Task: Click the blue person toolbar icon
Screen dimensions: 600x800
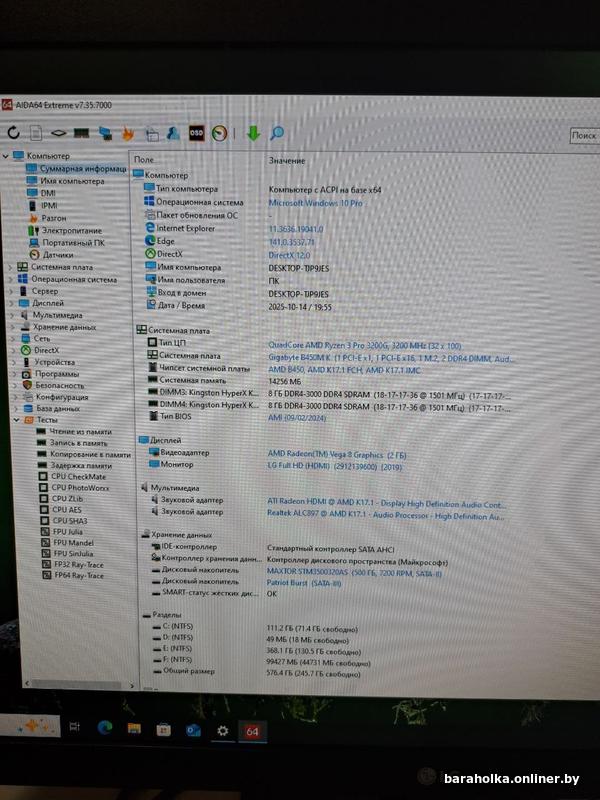Action: point(173,134)
